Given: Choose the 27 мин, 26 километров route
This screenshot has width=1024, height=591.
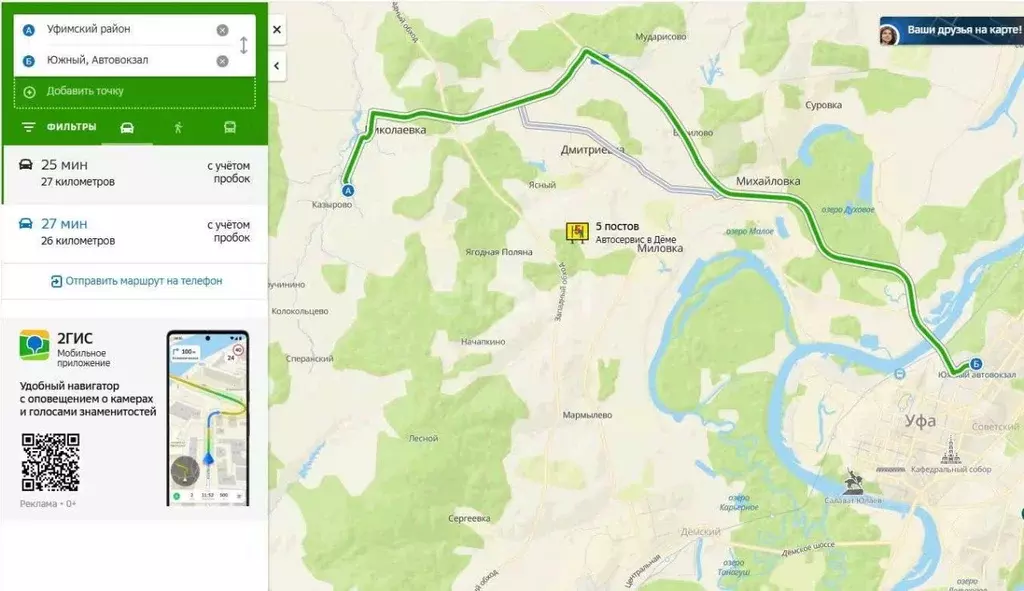Looking at the screenshot, I should pos(135,232).
